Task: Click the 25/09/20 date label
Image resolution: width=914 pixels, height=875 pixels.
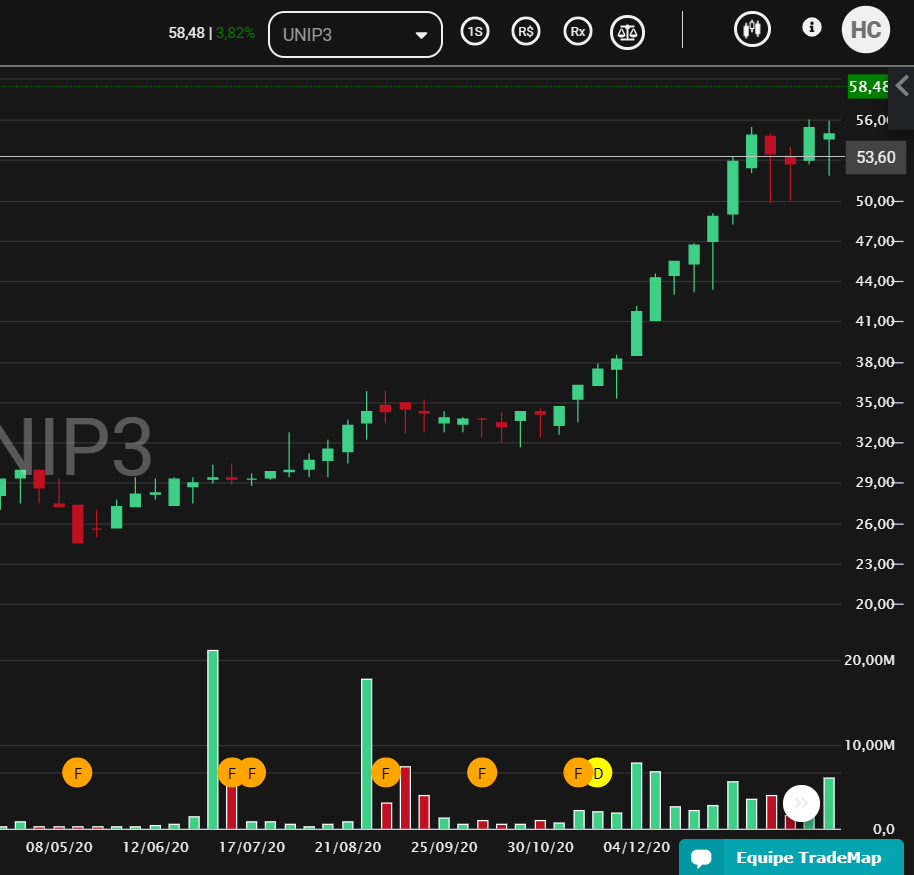Action: 444,847
